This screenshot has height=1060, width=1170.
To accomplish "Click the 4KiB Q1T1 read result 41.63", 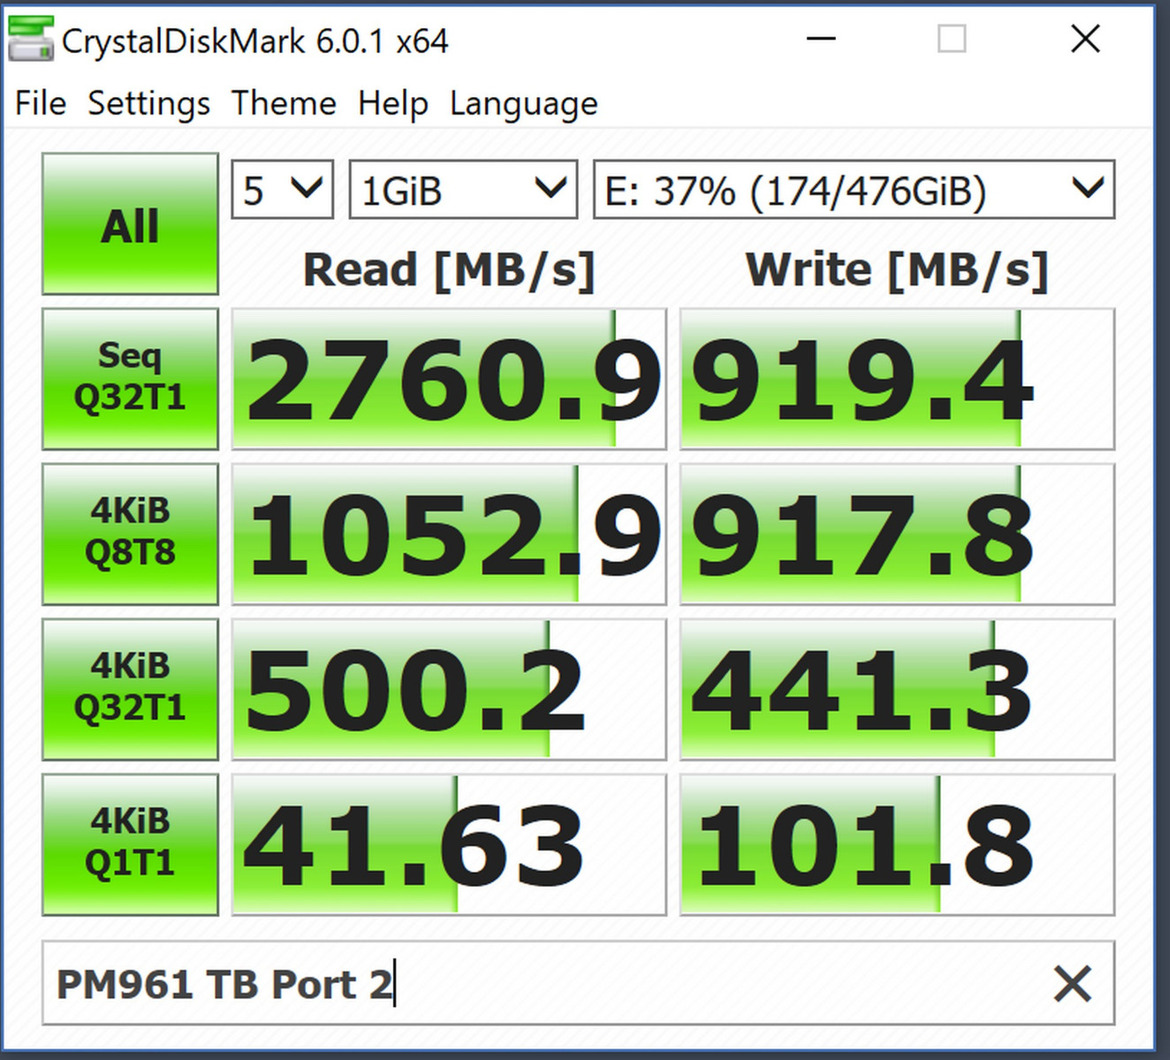I will pos(448,844).
